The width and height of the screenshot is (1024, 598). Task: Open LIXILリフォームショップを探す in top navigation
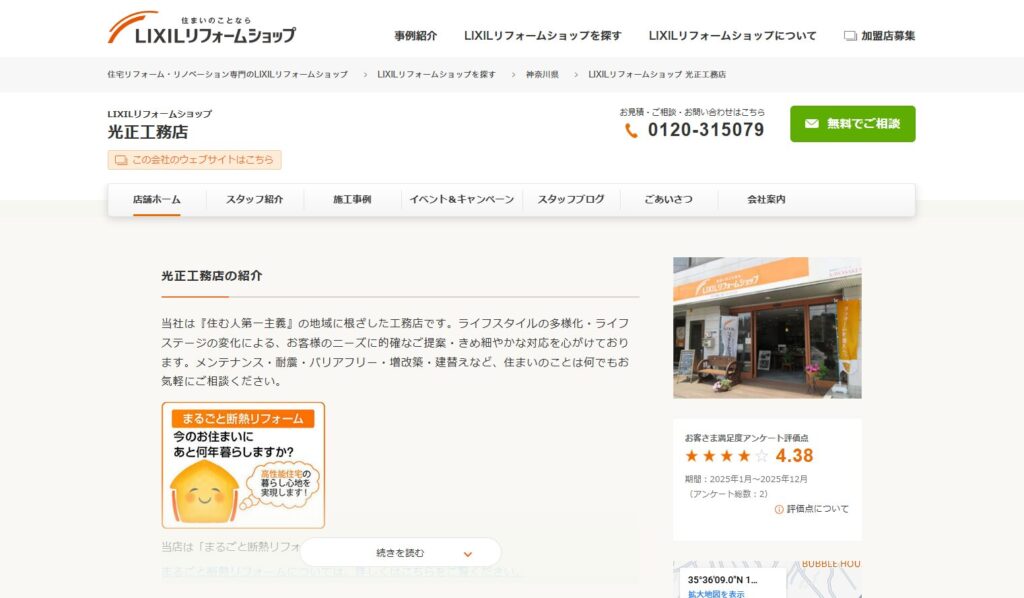(x=542, y=36)
